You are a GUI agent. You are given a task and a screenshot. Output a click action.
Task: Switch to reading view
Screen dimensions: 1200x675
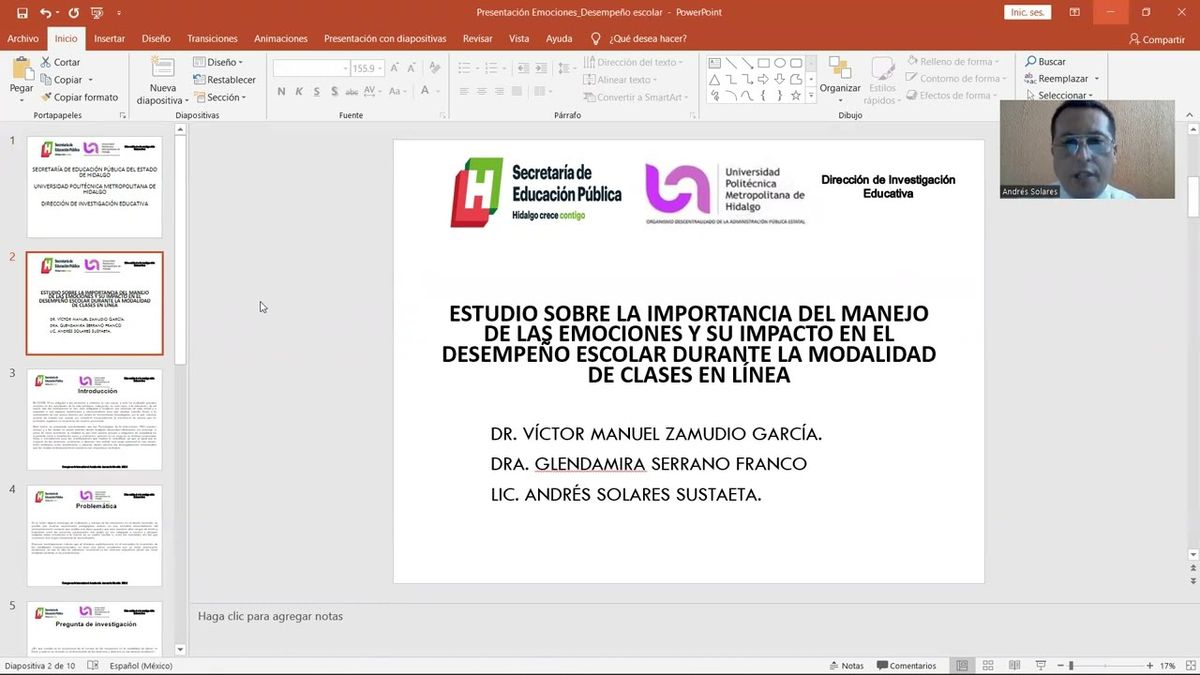pyautogui.click(x=1014, y=665)
